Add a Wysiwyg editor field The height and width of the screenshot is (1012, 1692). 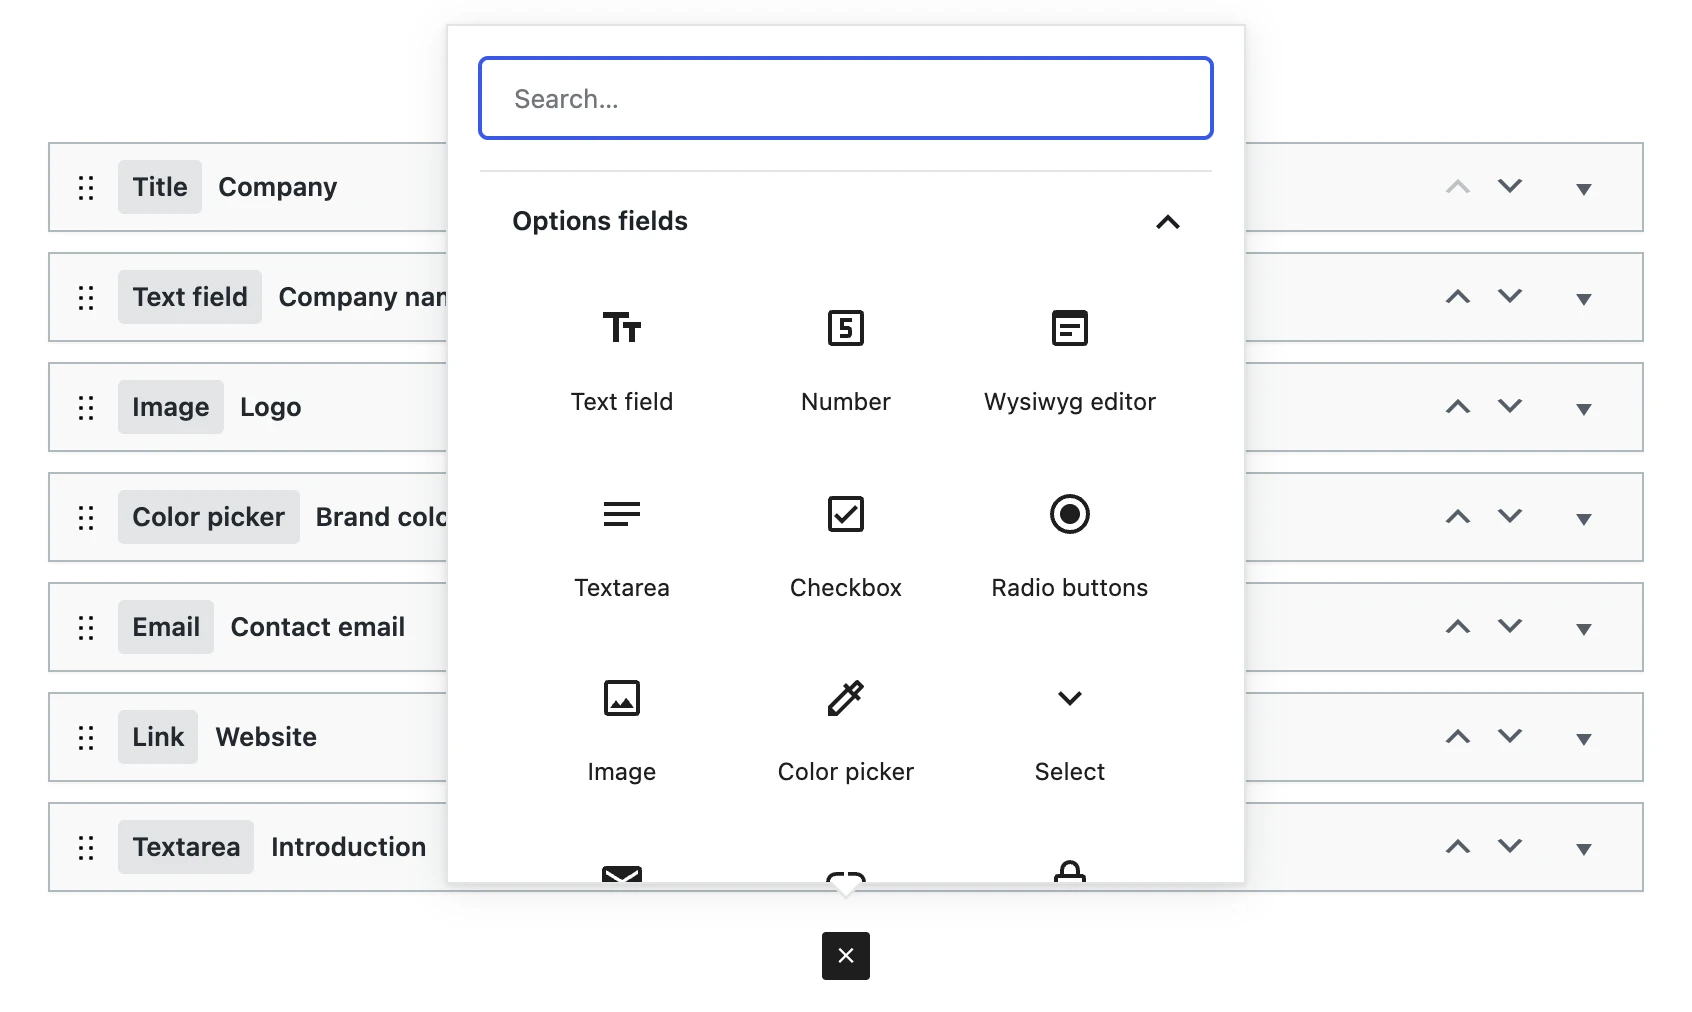[1070, 361]
